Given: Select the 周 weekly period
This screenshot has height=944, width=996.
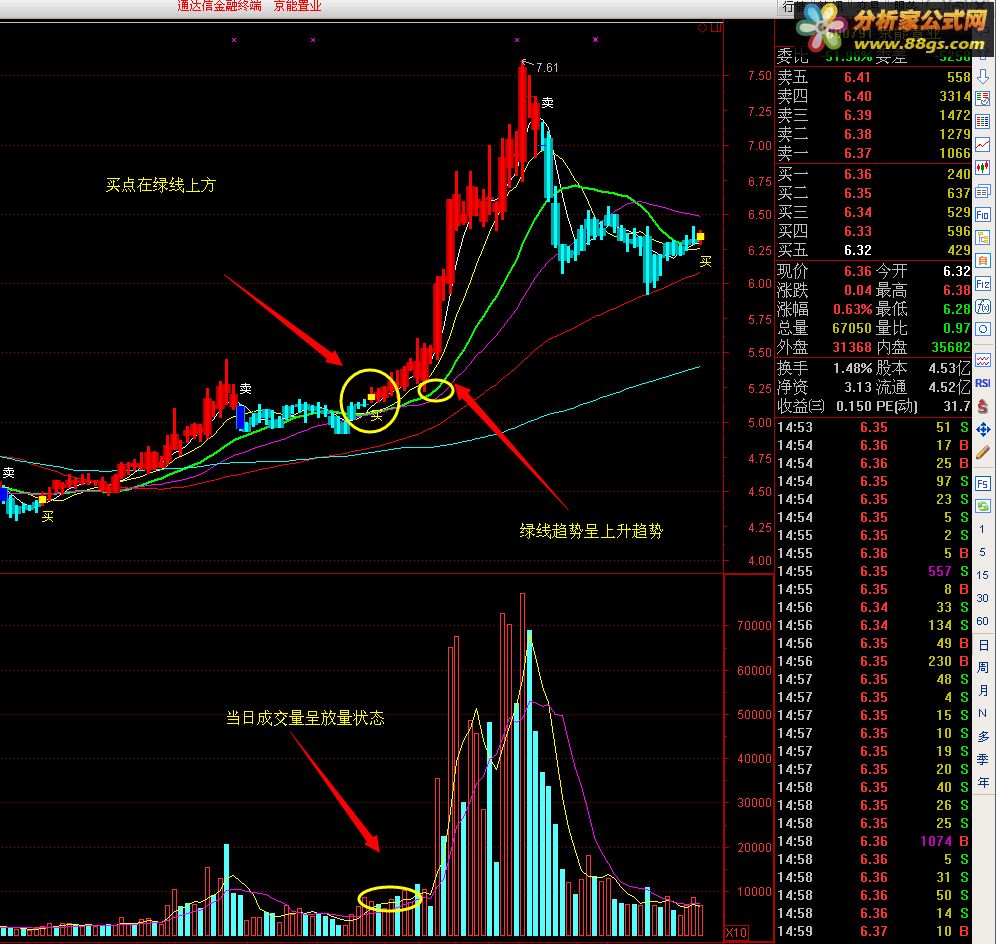Looking at the screenshot, I should [x=983, y=668].
